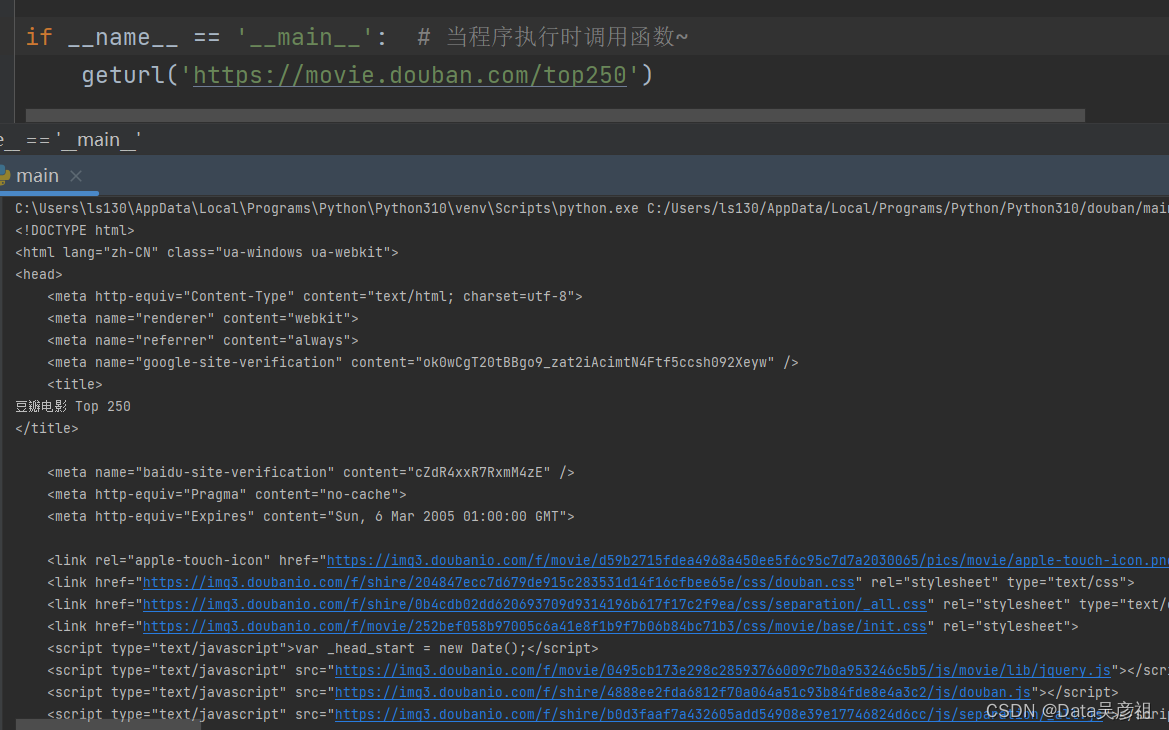Open the jquery.js script link

[x=722, y=670]
